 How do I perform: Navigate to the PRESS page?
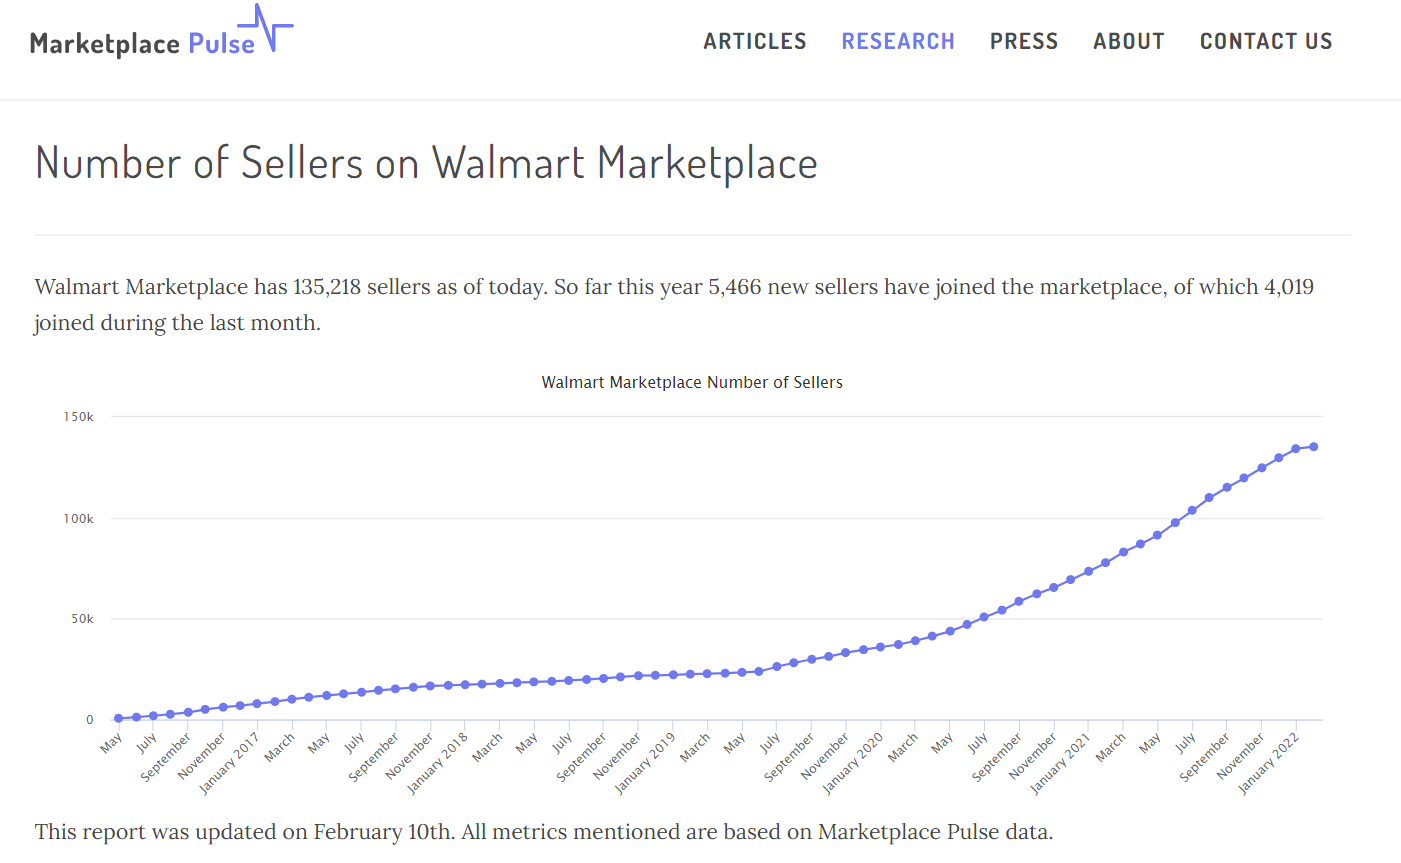click(1024, 41)
